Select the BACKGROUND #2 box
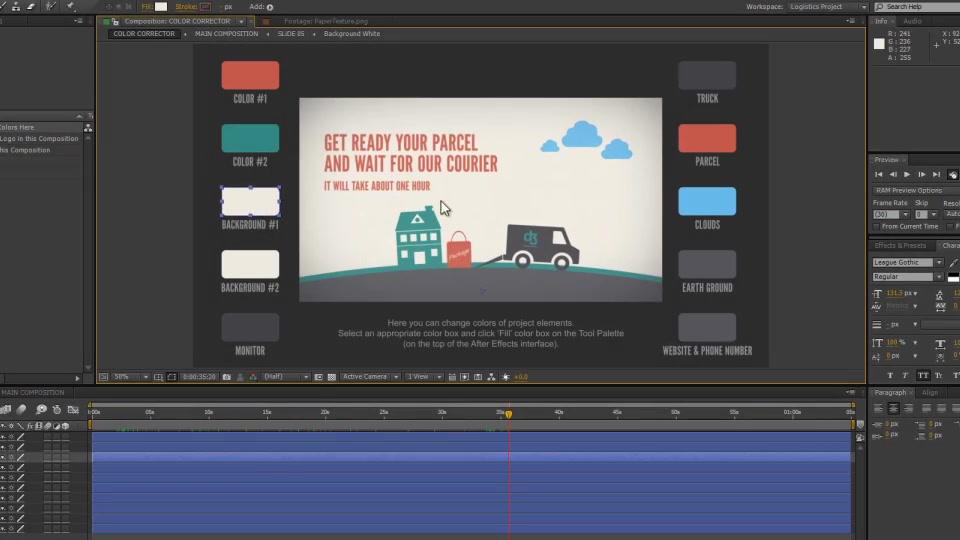The height and width of the screenshot is (540, 960). tap(250, 264)
